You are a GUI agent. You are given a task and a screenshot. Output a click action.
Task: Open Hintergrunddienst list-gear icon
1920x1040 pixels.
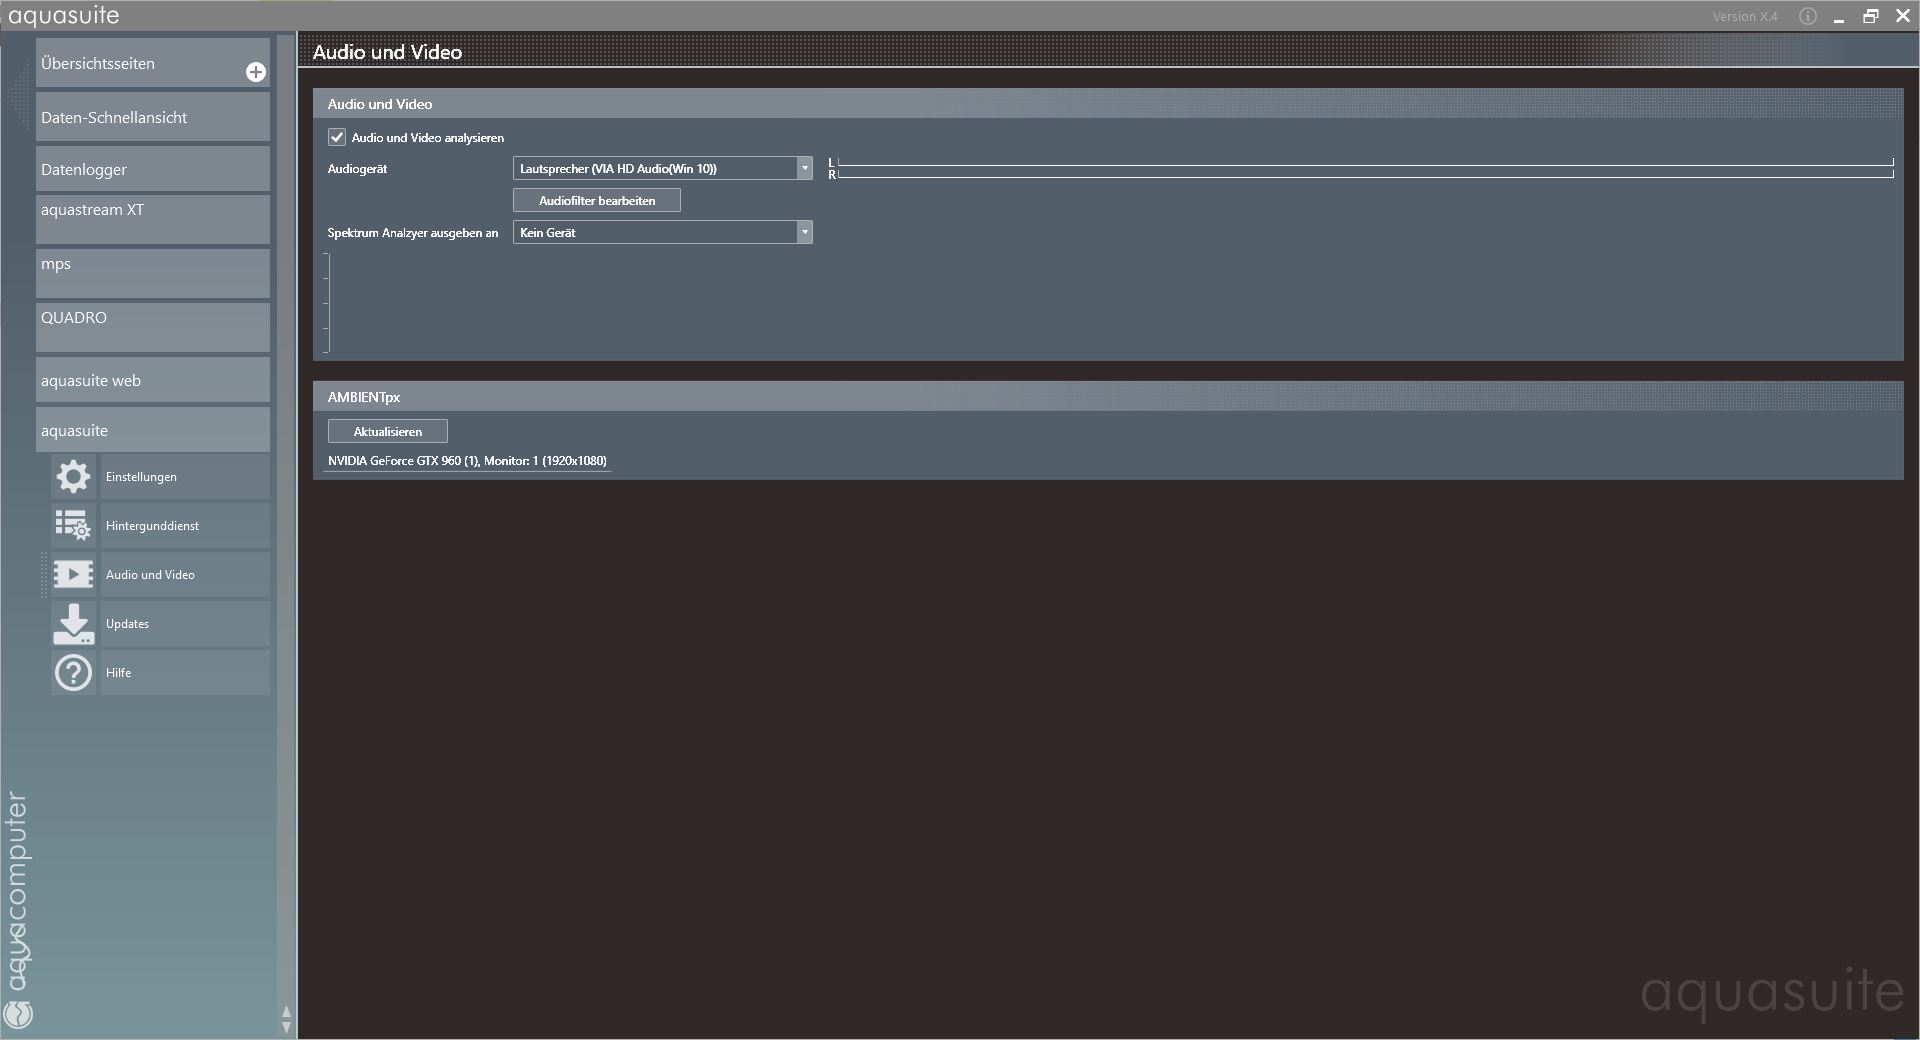pyautogui.click(x=73, y=525)
